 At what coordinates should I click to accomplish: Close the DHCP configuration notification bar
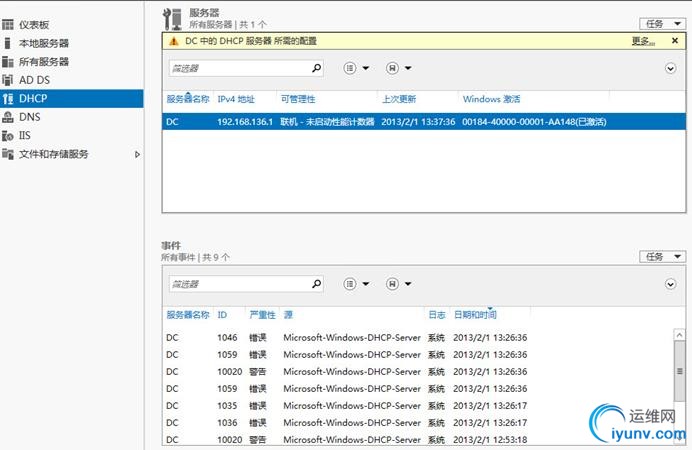[675, 41]
